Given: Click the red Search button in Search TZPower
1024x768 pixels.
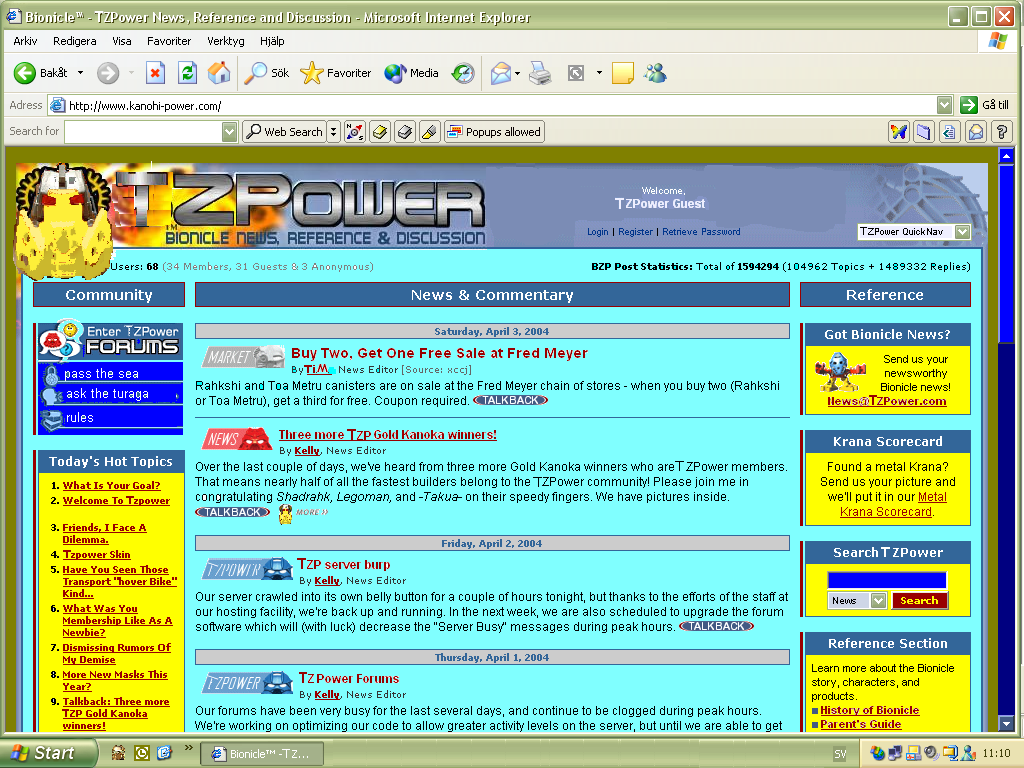Looking at the screenshot, I should point(919,600).
